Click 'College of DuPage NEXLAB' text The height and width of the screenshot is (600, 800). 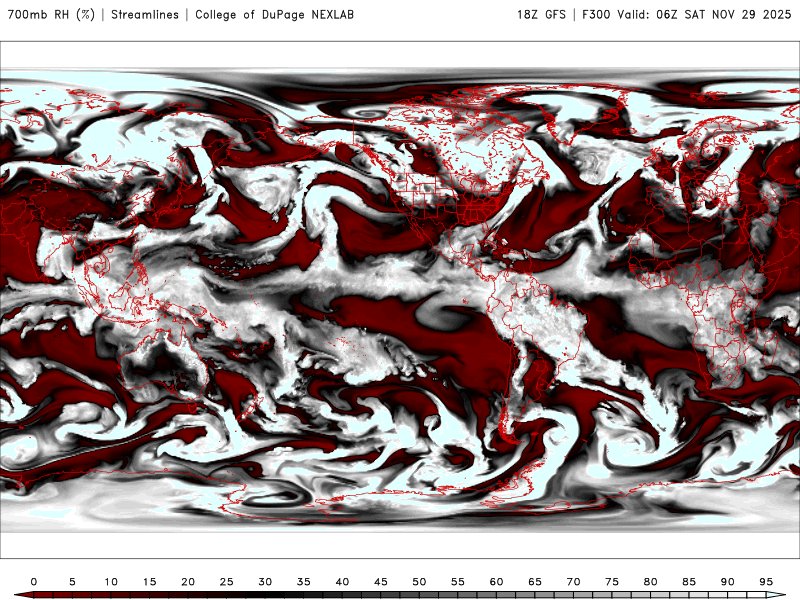[x=274, y=15]
